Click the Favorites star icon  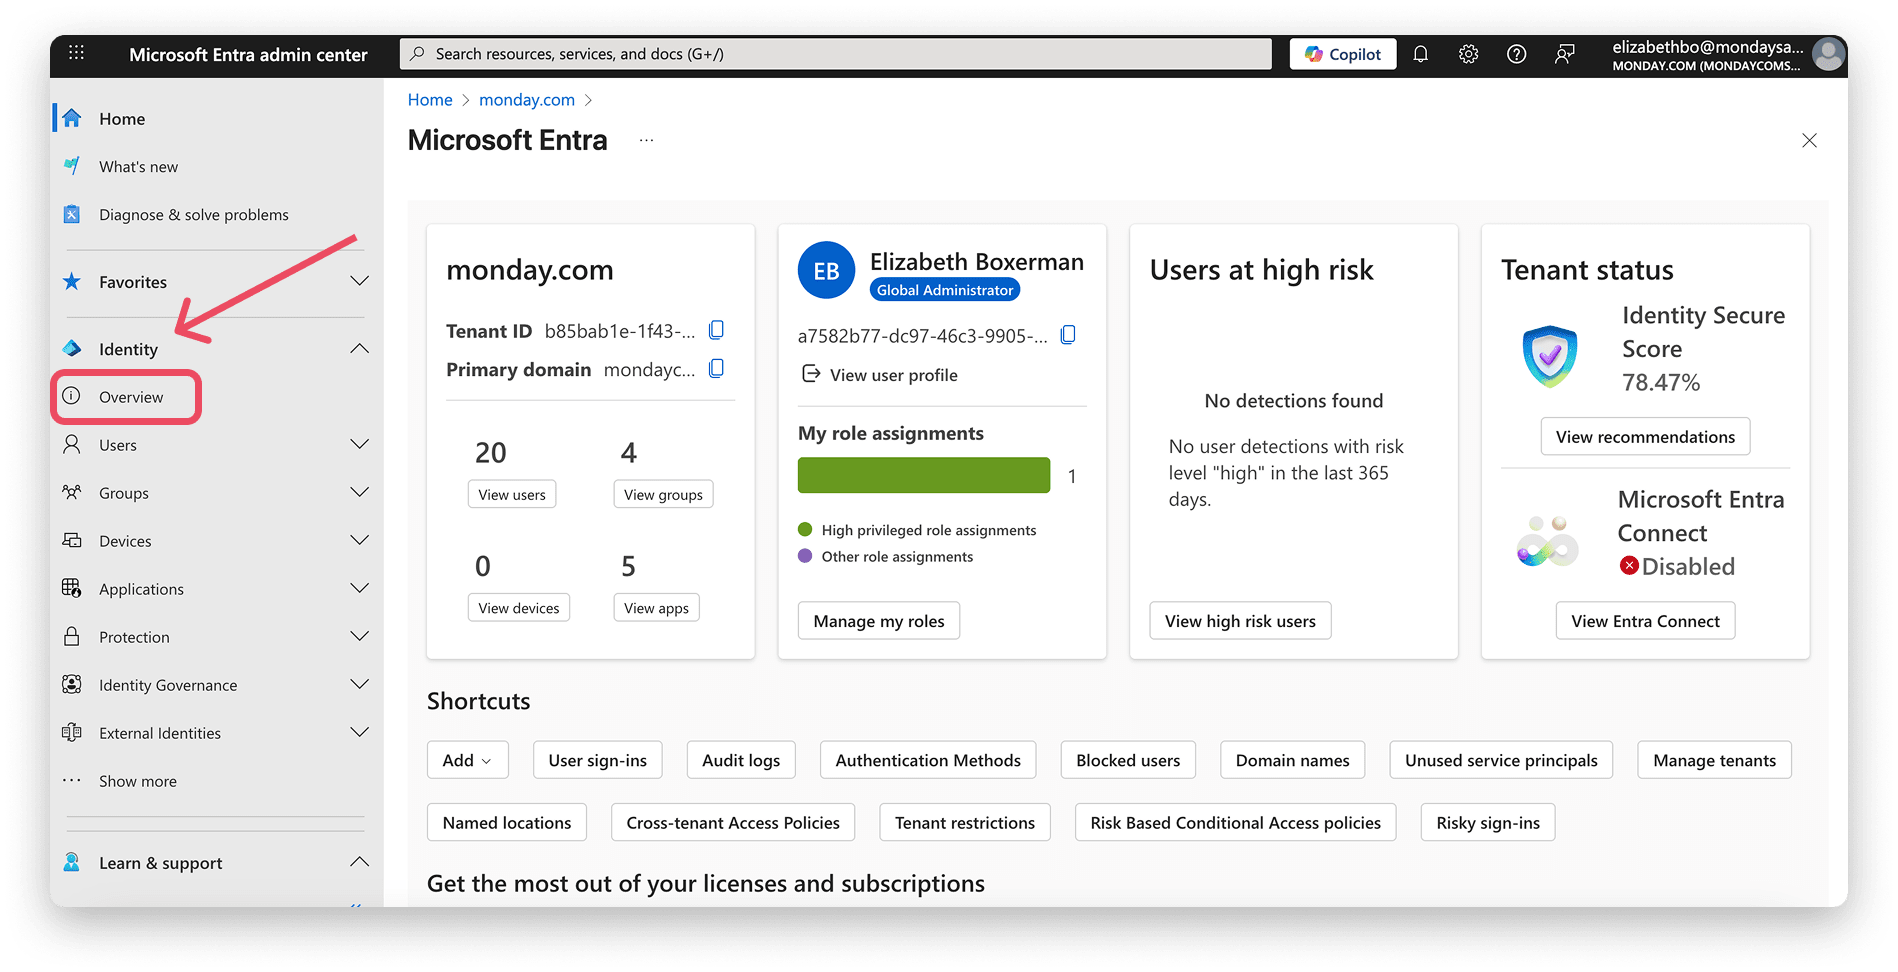pos(72,282)
